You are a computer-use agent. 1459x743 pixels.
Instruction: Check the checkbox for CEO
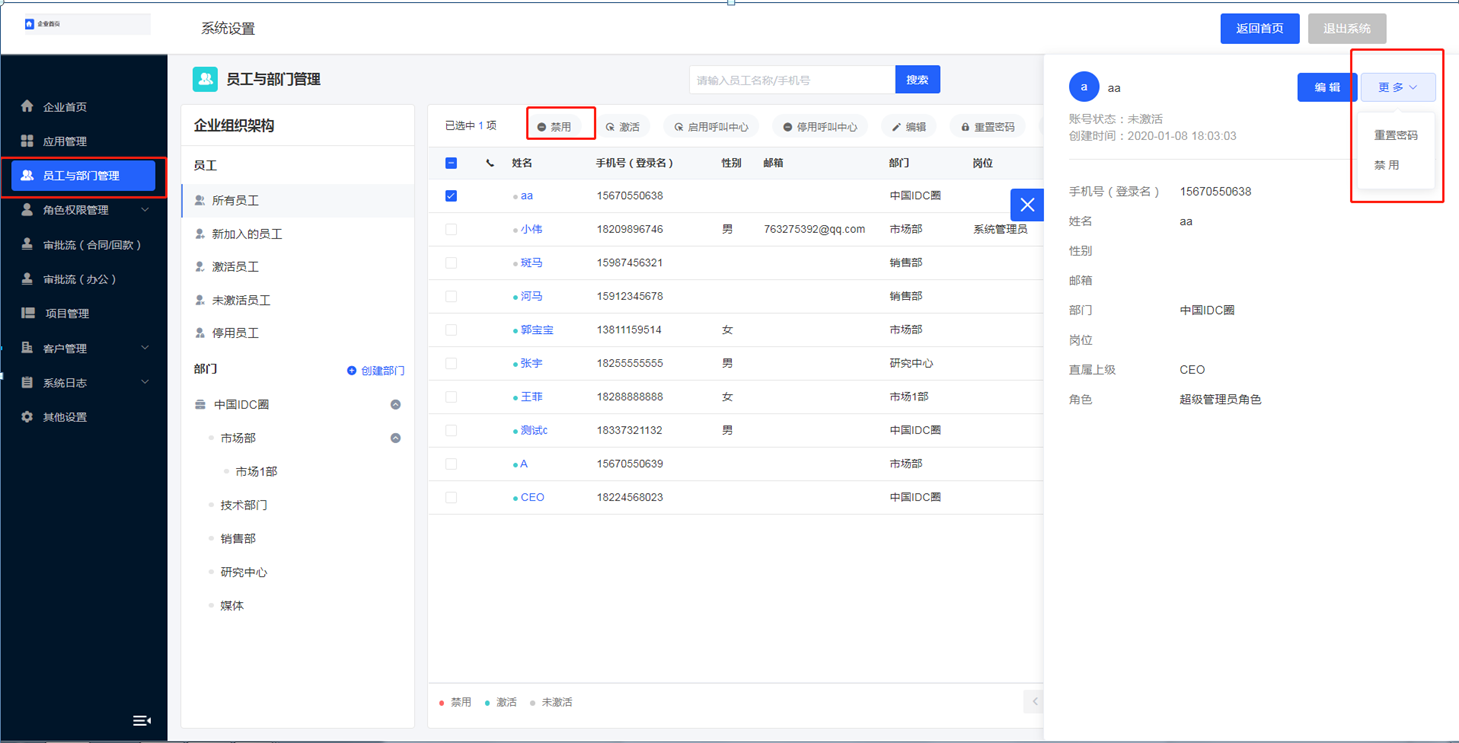point(451,497)
